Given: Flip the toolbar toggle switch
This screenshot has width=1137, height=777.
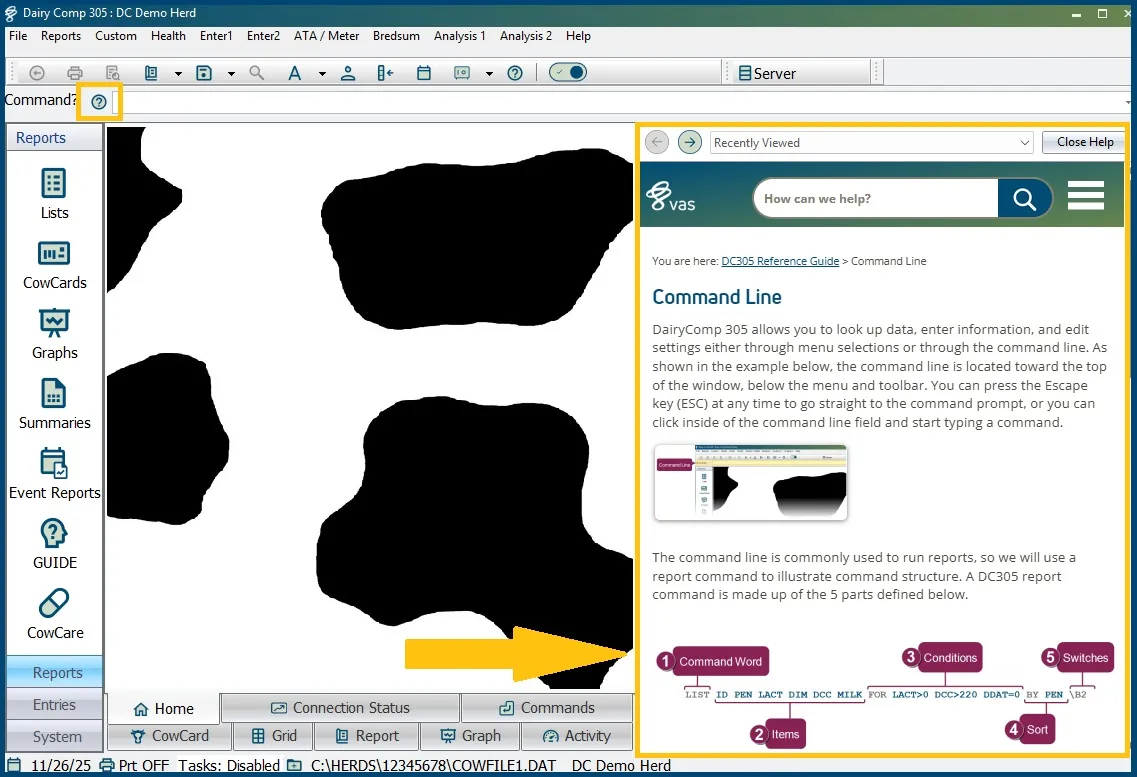Looking at the screenshot, I should [568, 72].
